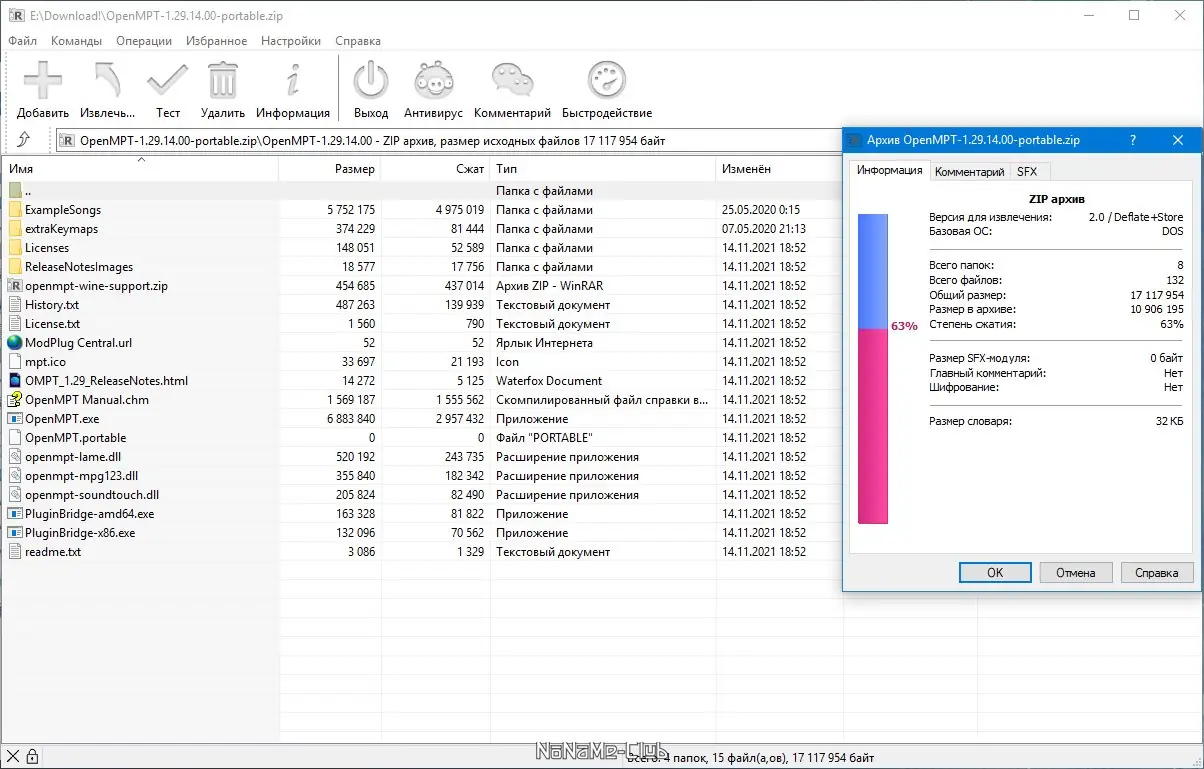Run the Тест (Test) toolbar tool
1204x769 pixels.
[x=167, y=79]
